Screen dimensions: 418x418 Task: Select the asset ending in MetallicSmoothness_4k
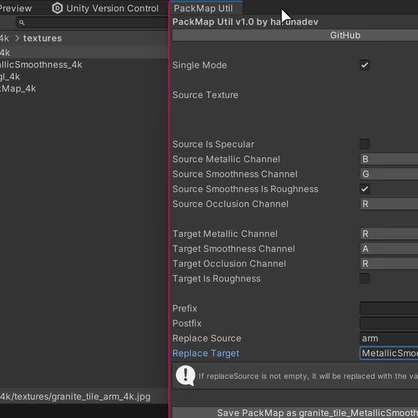coord(41,65)
